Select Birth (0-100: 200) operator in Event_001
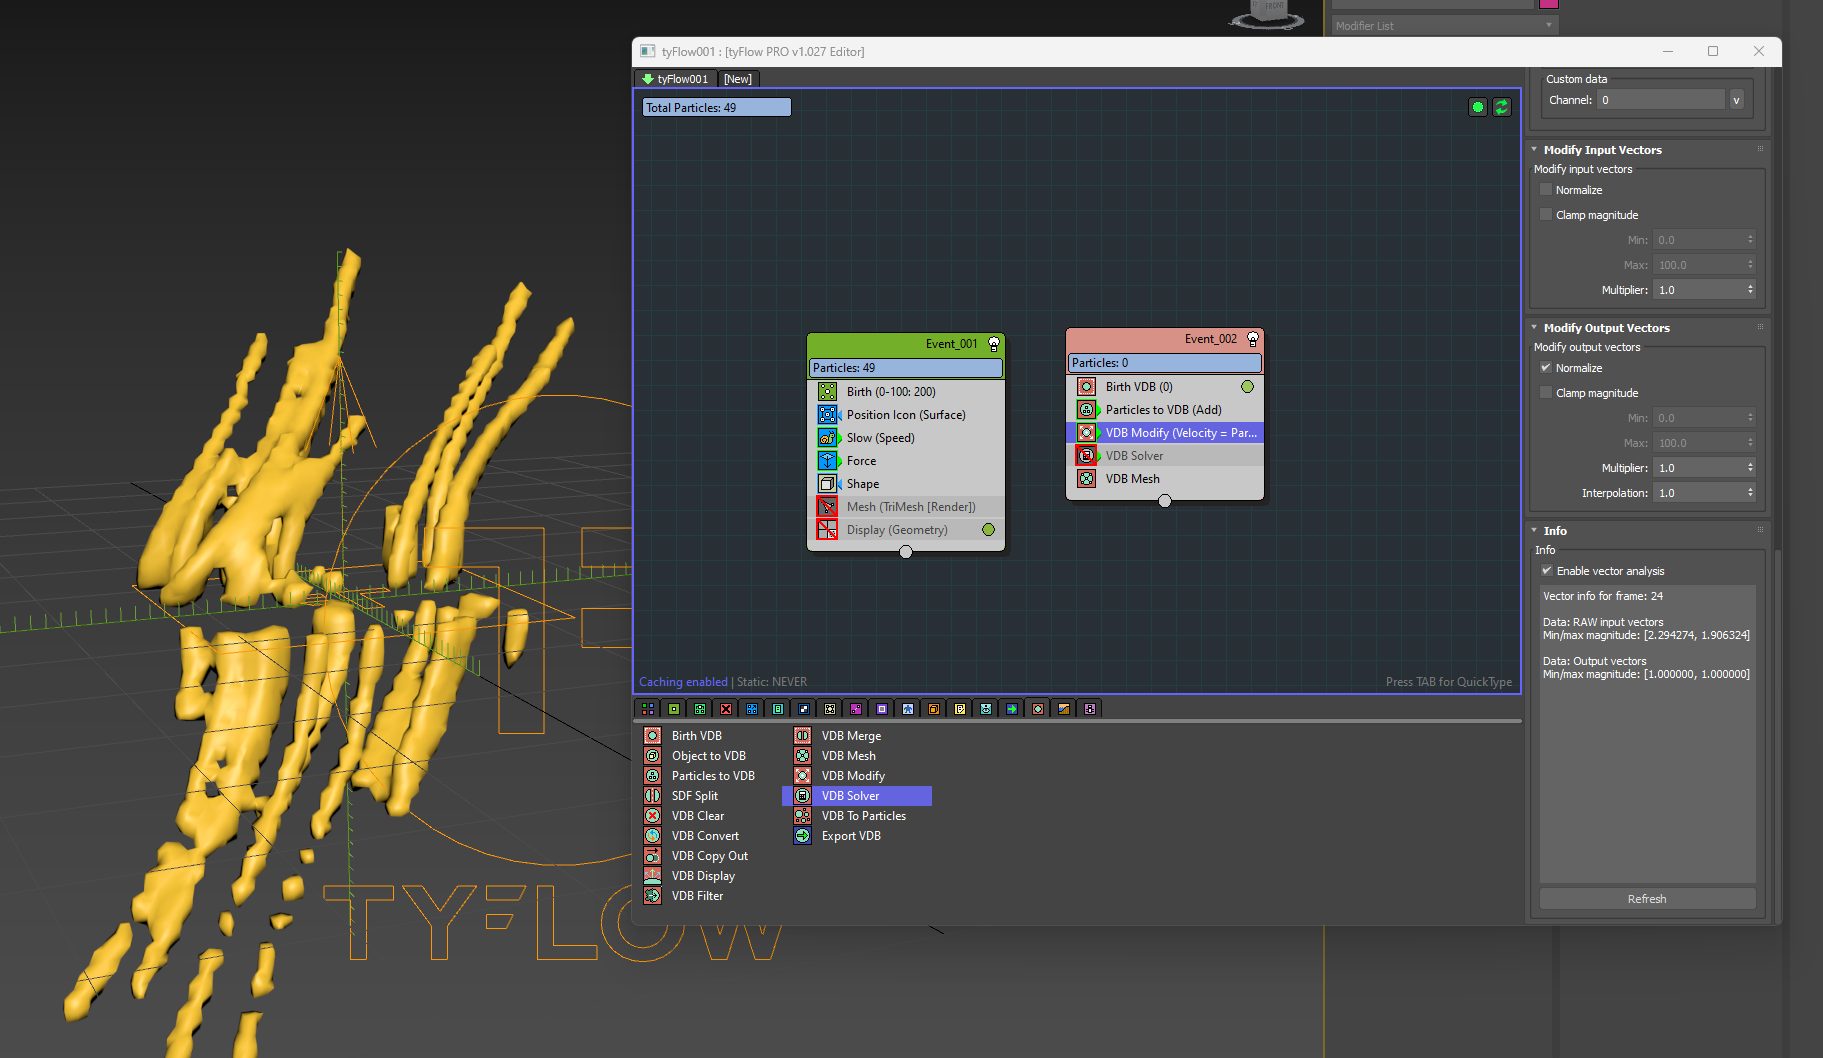Screen dimensions: 1823x1058 pos(906,392)
